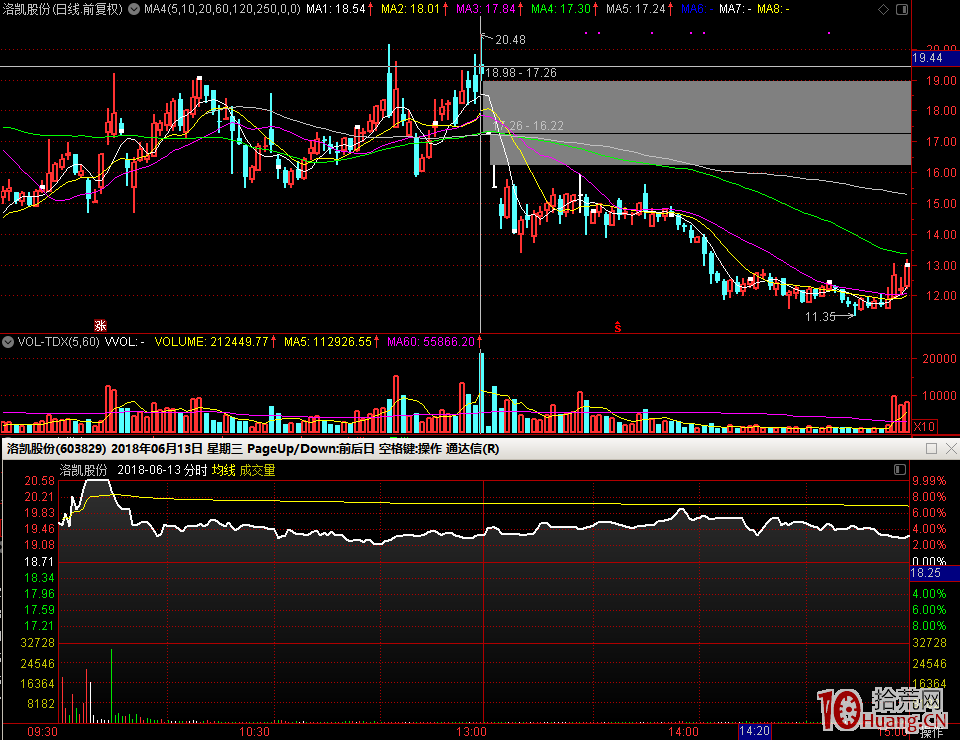The height and width of the screenshot is (740, 960).
Task: Click the 20.48 high price label
Action: (x=509, y=40)
